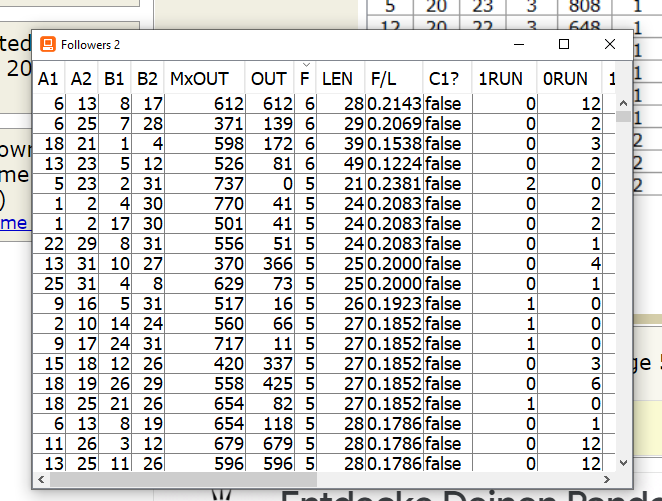This screenshot has width=662, height=501.
Task: Click the vertical scrollbar down arrow
Action: (x=623, y=463)
